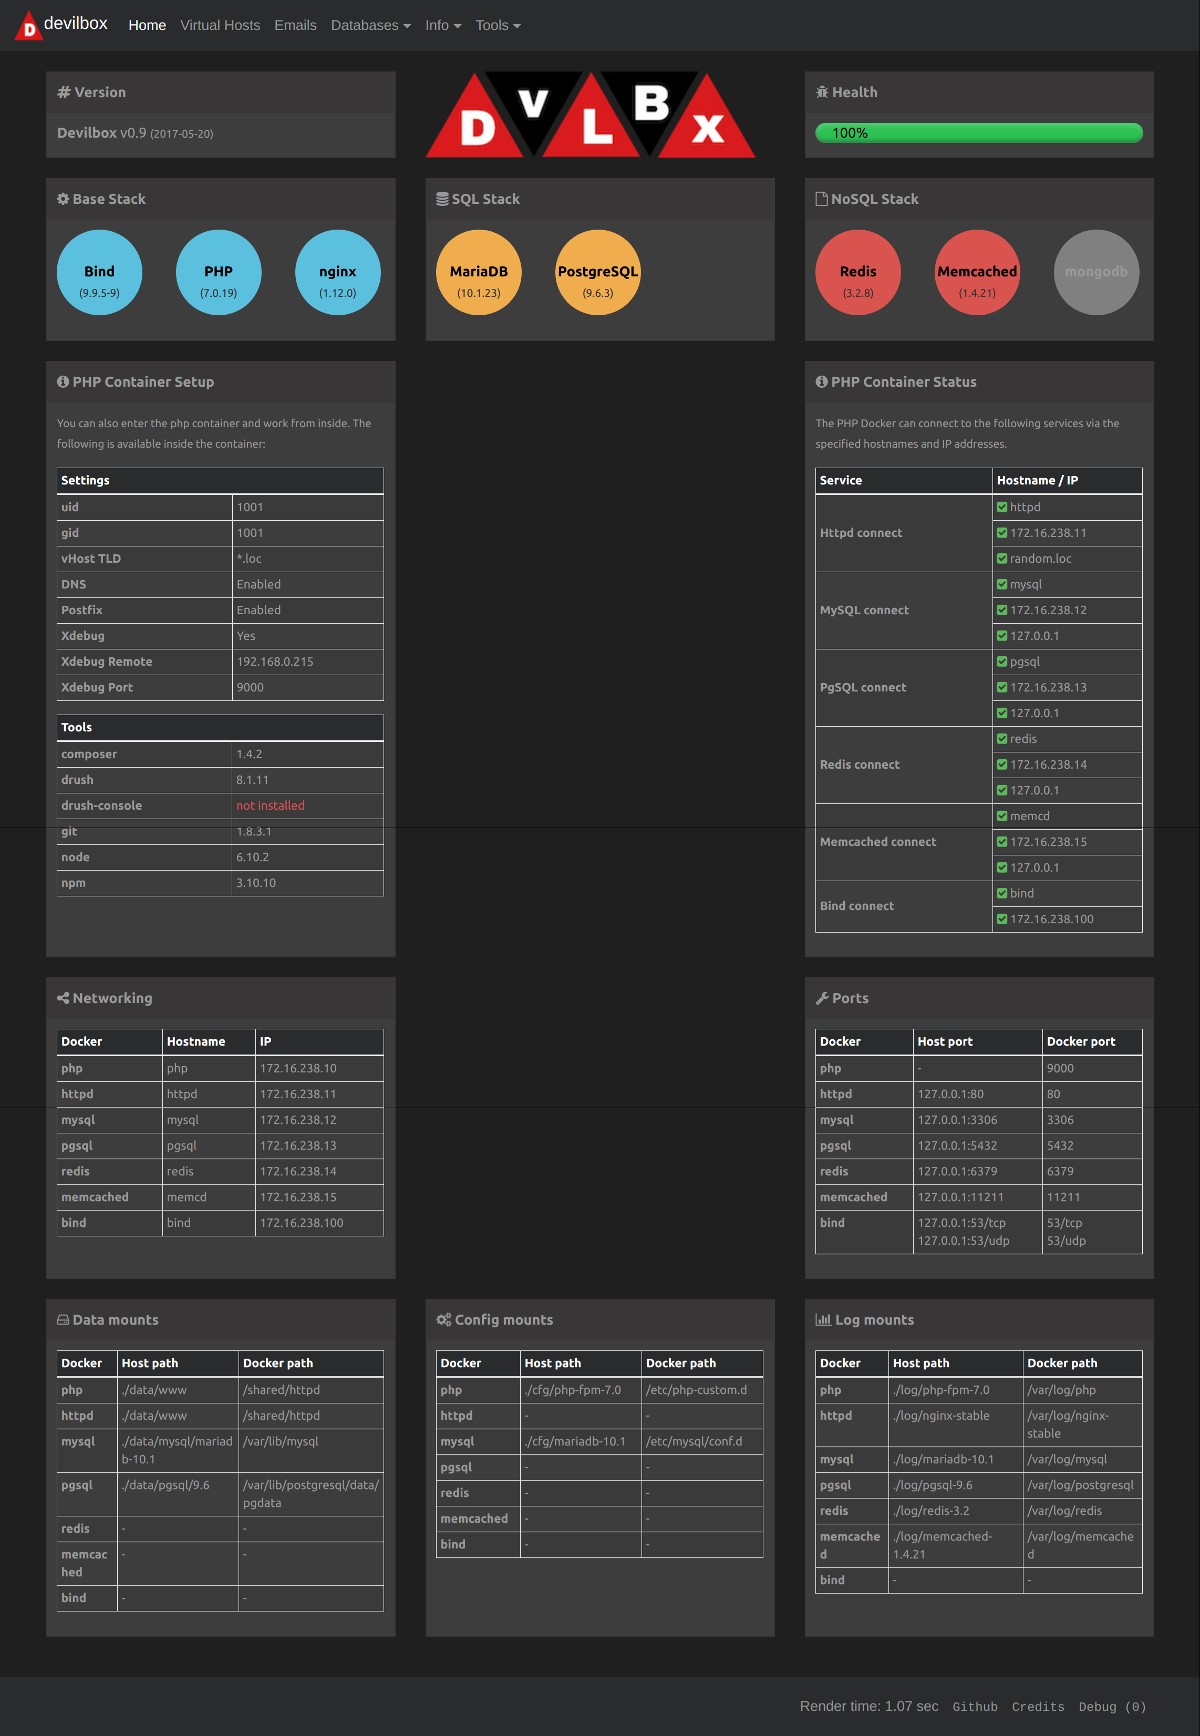Image resolution: width=1200 pixels, height=1736 pixels.
Task: Expand the Databases dropdown menu
Action: tap(371, 25)
